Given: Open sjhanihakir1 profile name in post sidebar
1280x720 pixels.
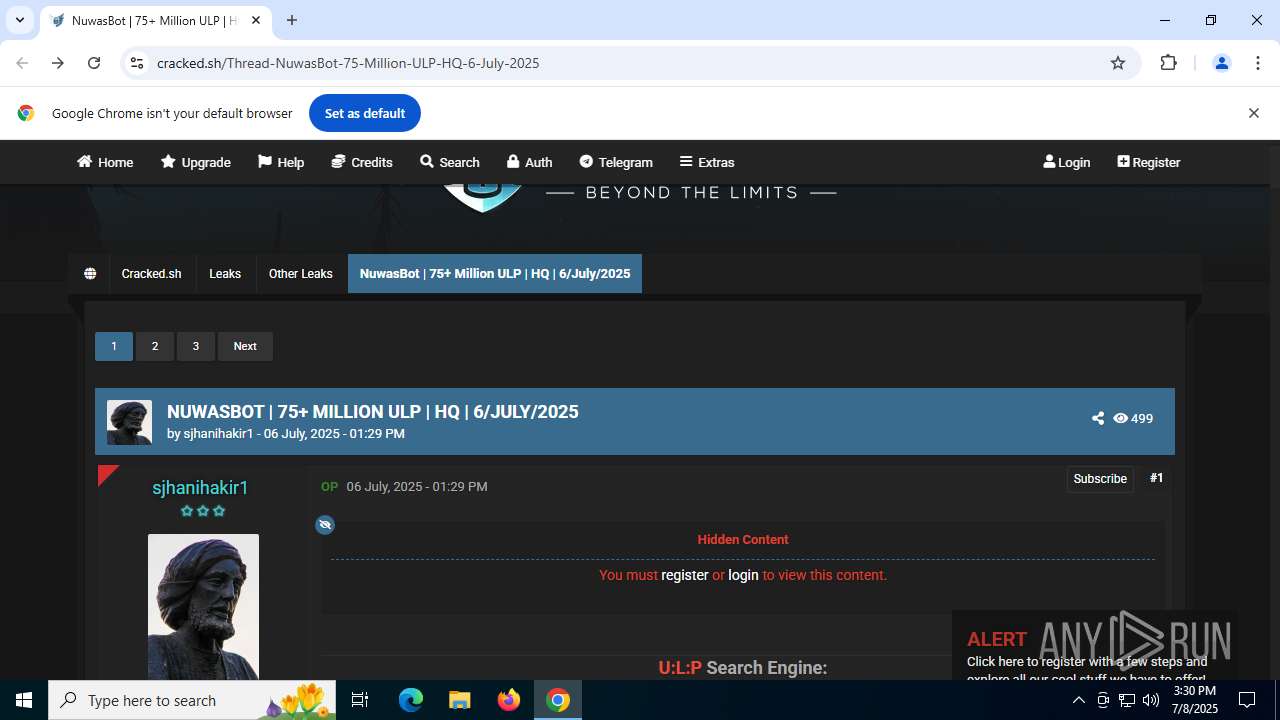Looking at the screenshot, I should pos(200,488).
